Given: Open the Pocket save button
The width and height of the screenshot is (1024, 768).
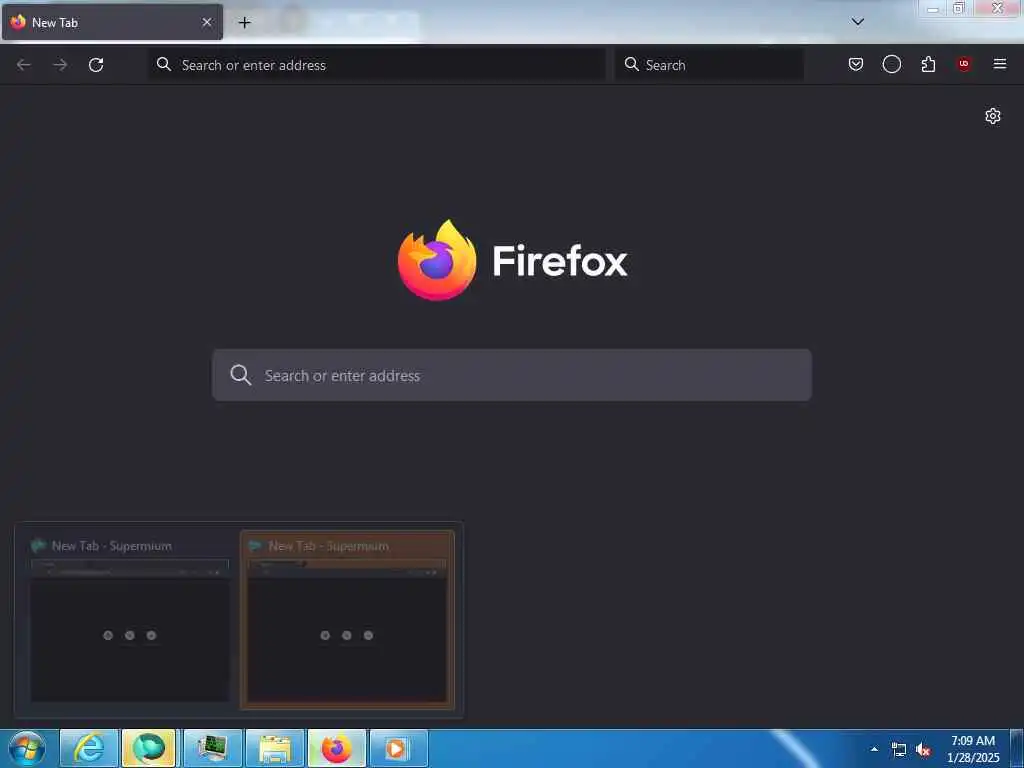Looking at the screenshot, I should (x=856, y=64).
